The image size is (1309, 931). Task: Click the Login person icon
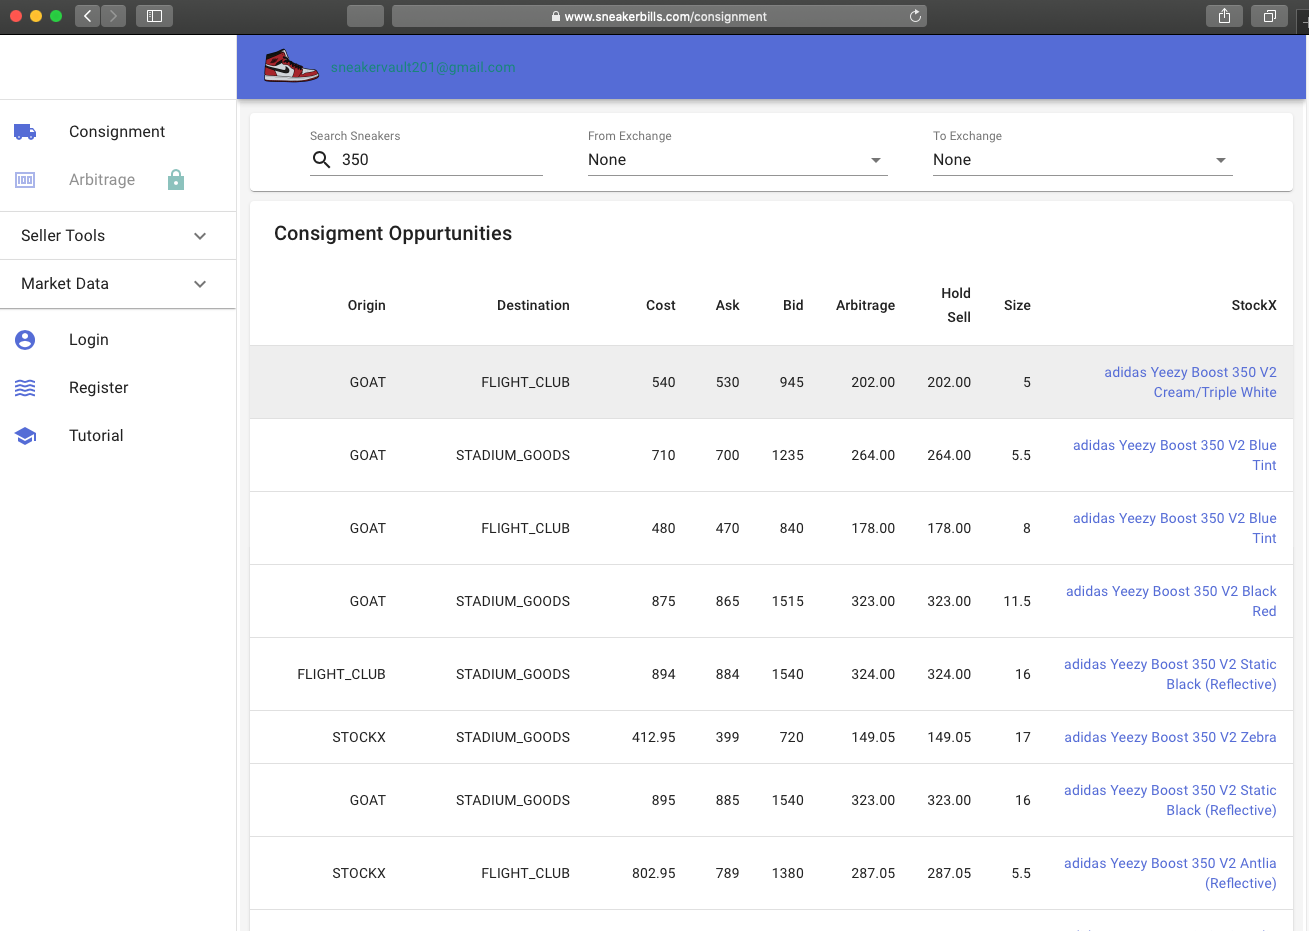coord(25,340)
